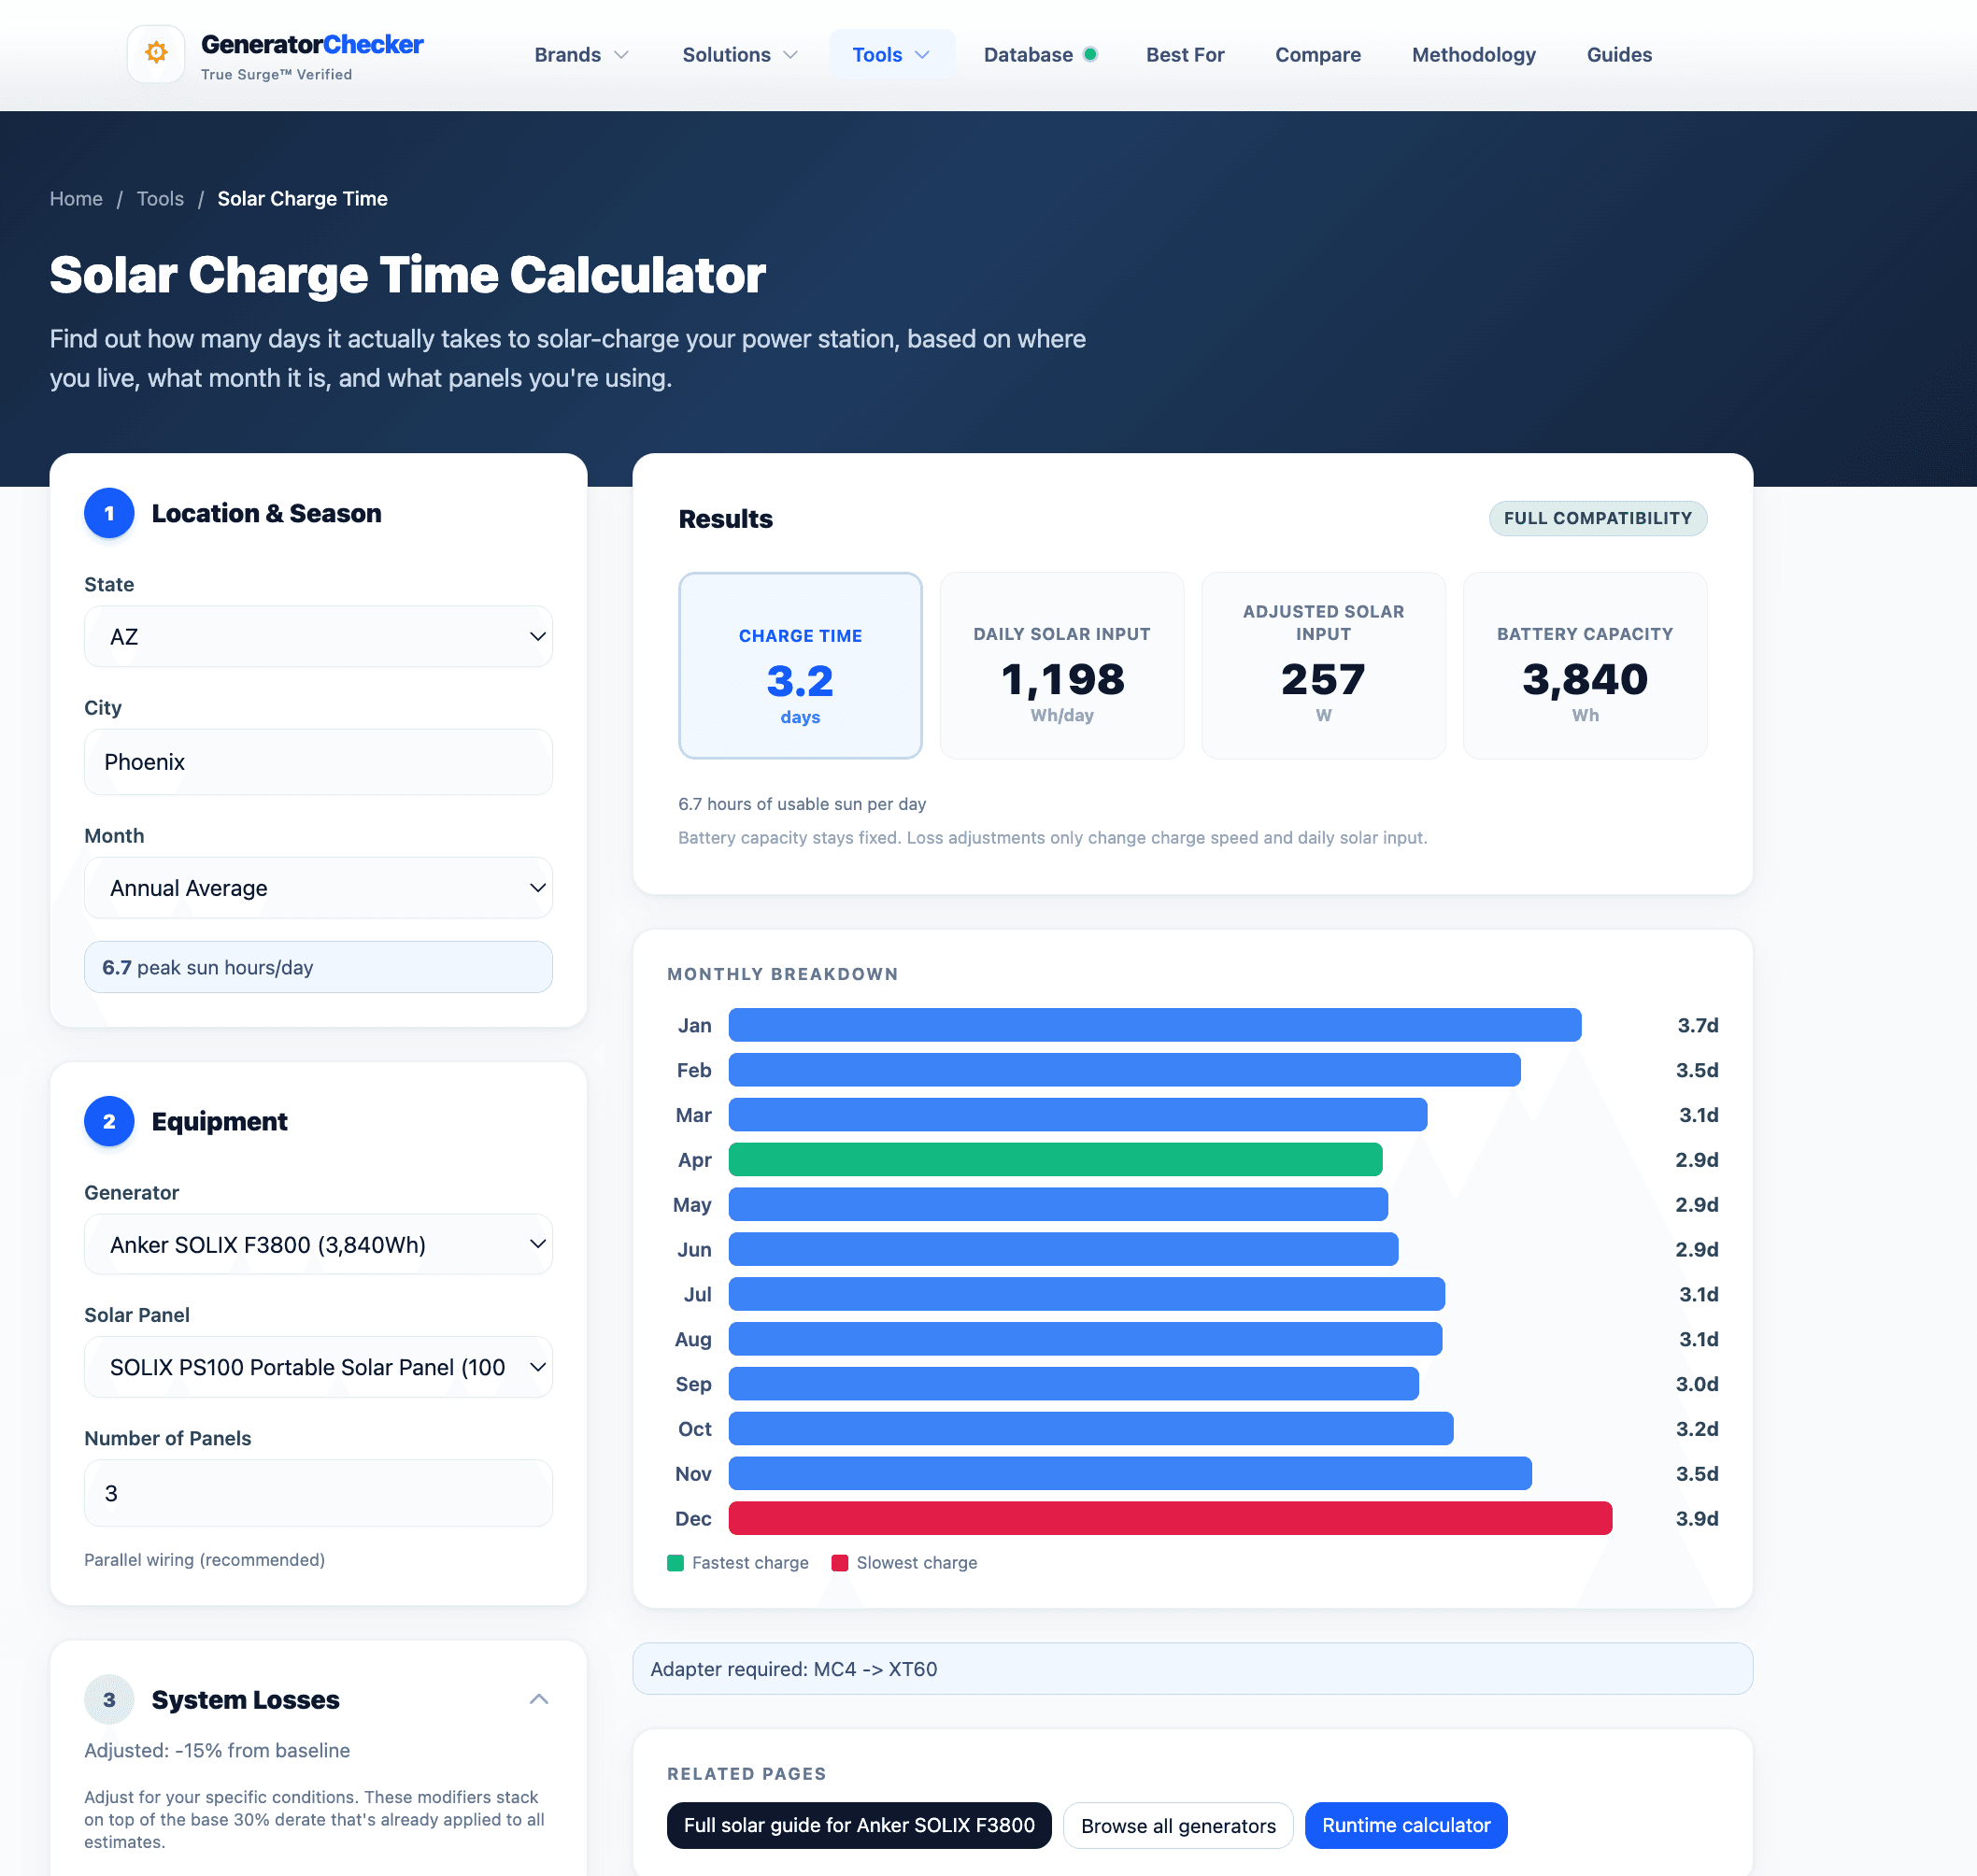Open the Runtime calculator
1977x1876 pixels.
pyautogui.click(x=1406, y=1824)
